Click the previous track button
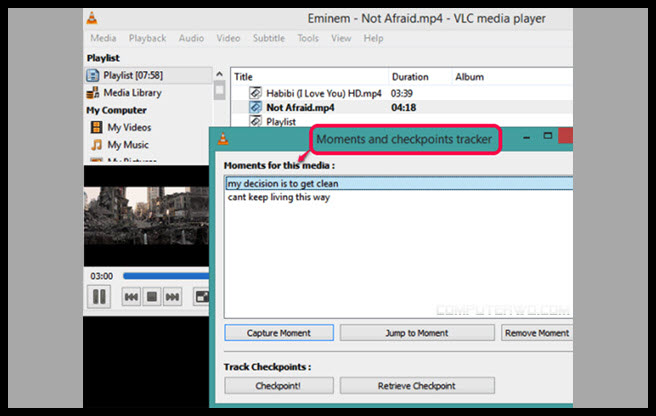 coord(130,296)
